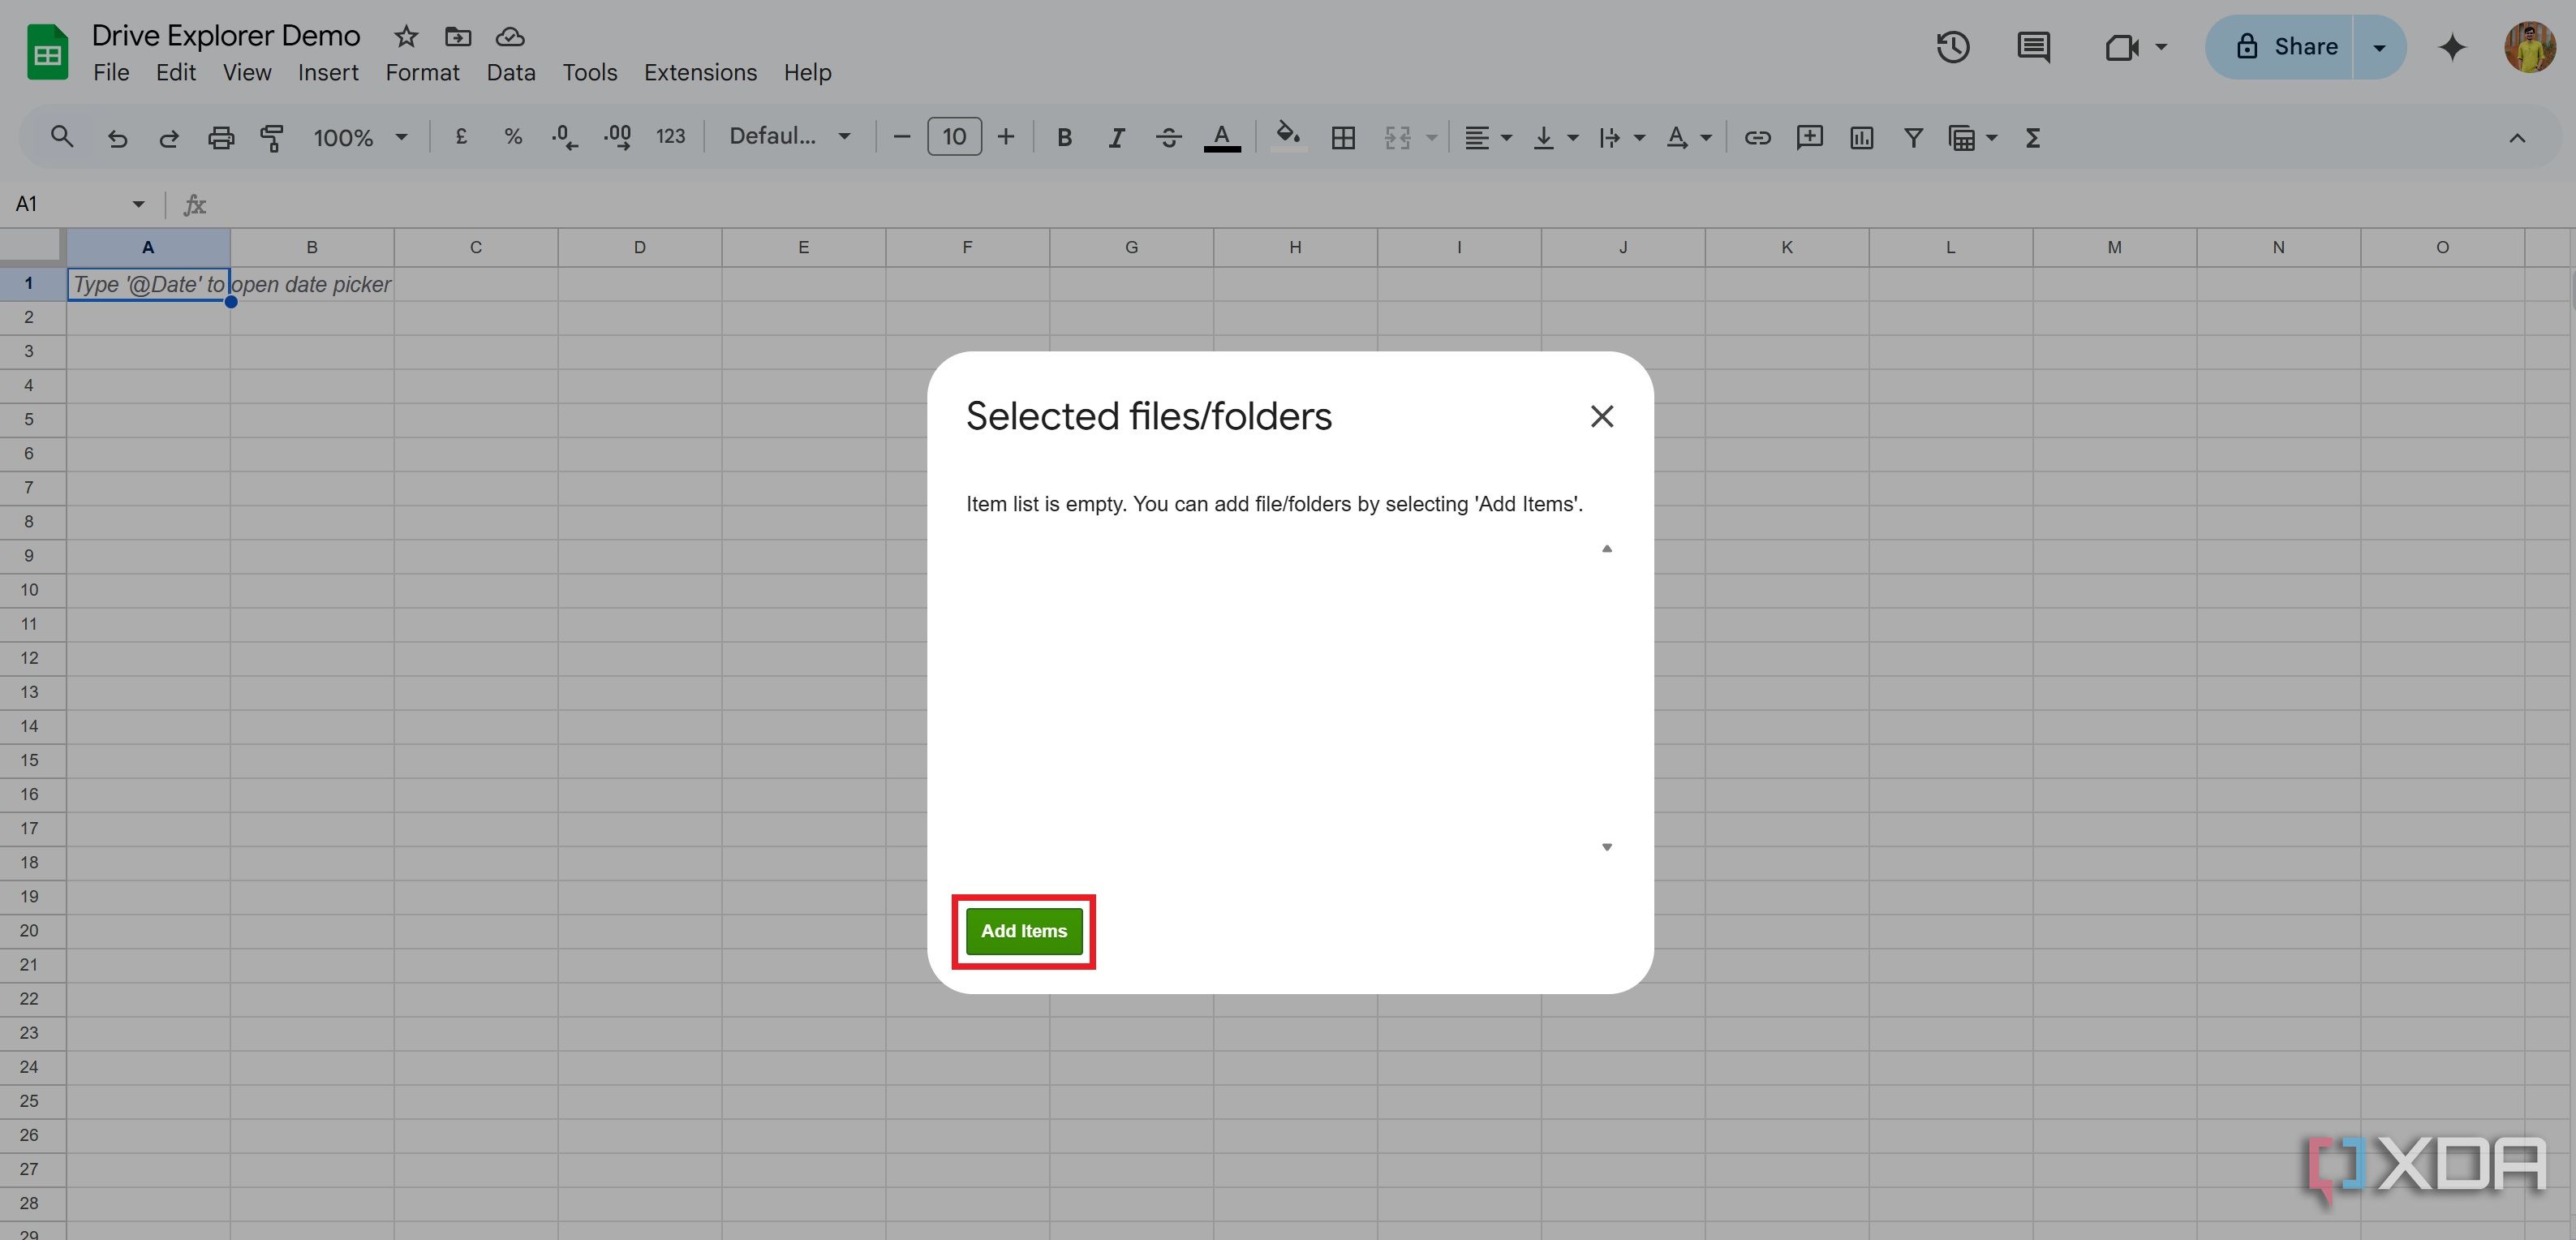Open the Extensions menu
Viewport: 2576px width, 1240px height.
pos(700,73)
